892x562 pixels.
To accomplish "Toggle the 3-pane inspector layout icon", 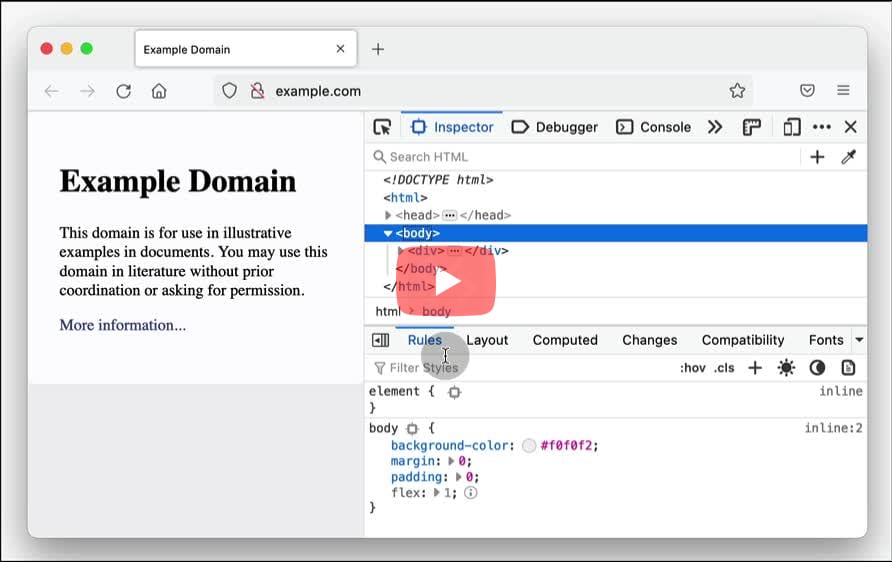I will click(381, 340).
